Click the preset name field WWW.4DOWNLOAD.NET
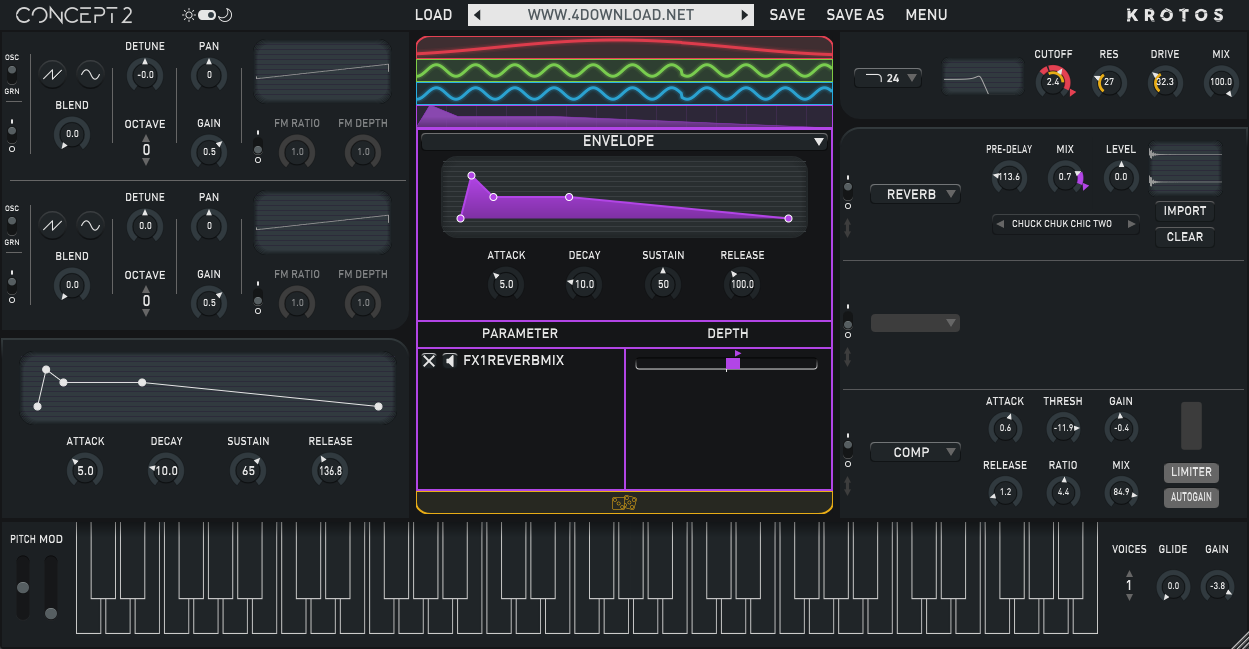The image size is (1249, 649). pyautogui.click(x=611, y=15)
